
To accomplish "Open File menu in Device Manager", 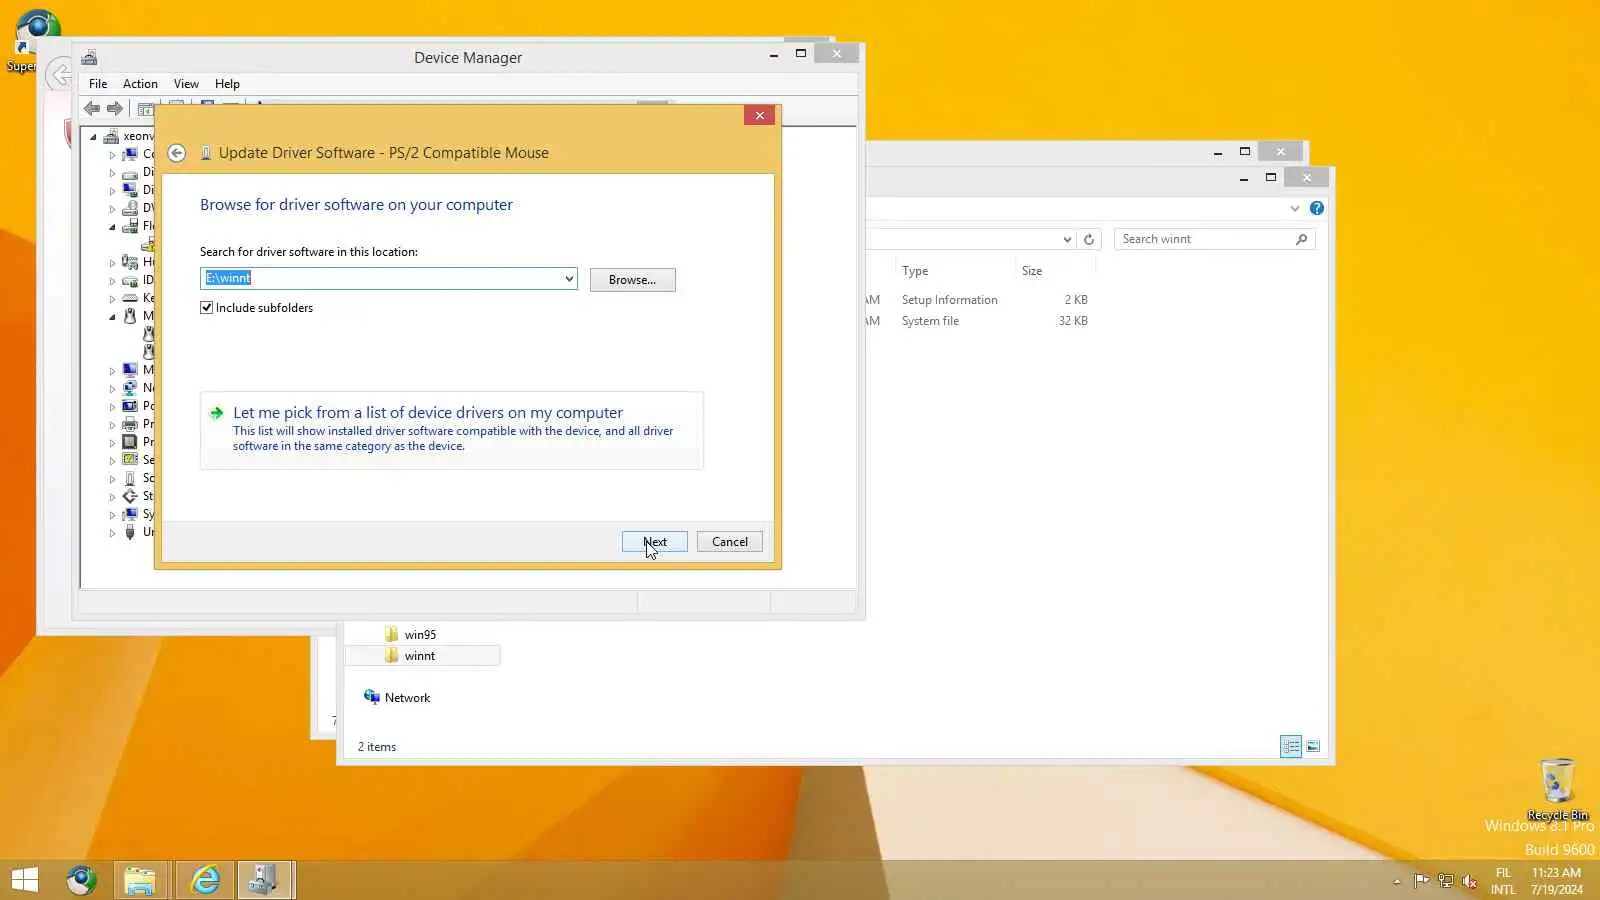I will (98, 84).
